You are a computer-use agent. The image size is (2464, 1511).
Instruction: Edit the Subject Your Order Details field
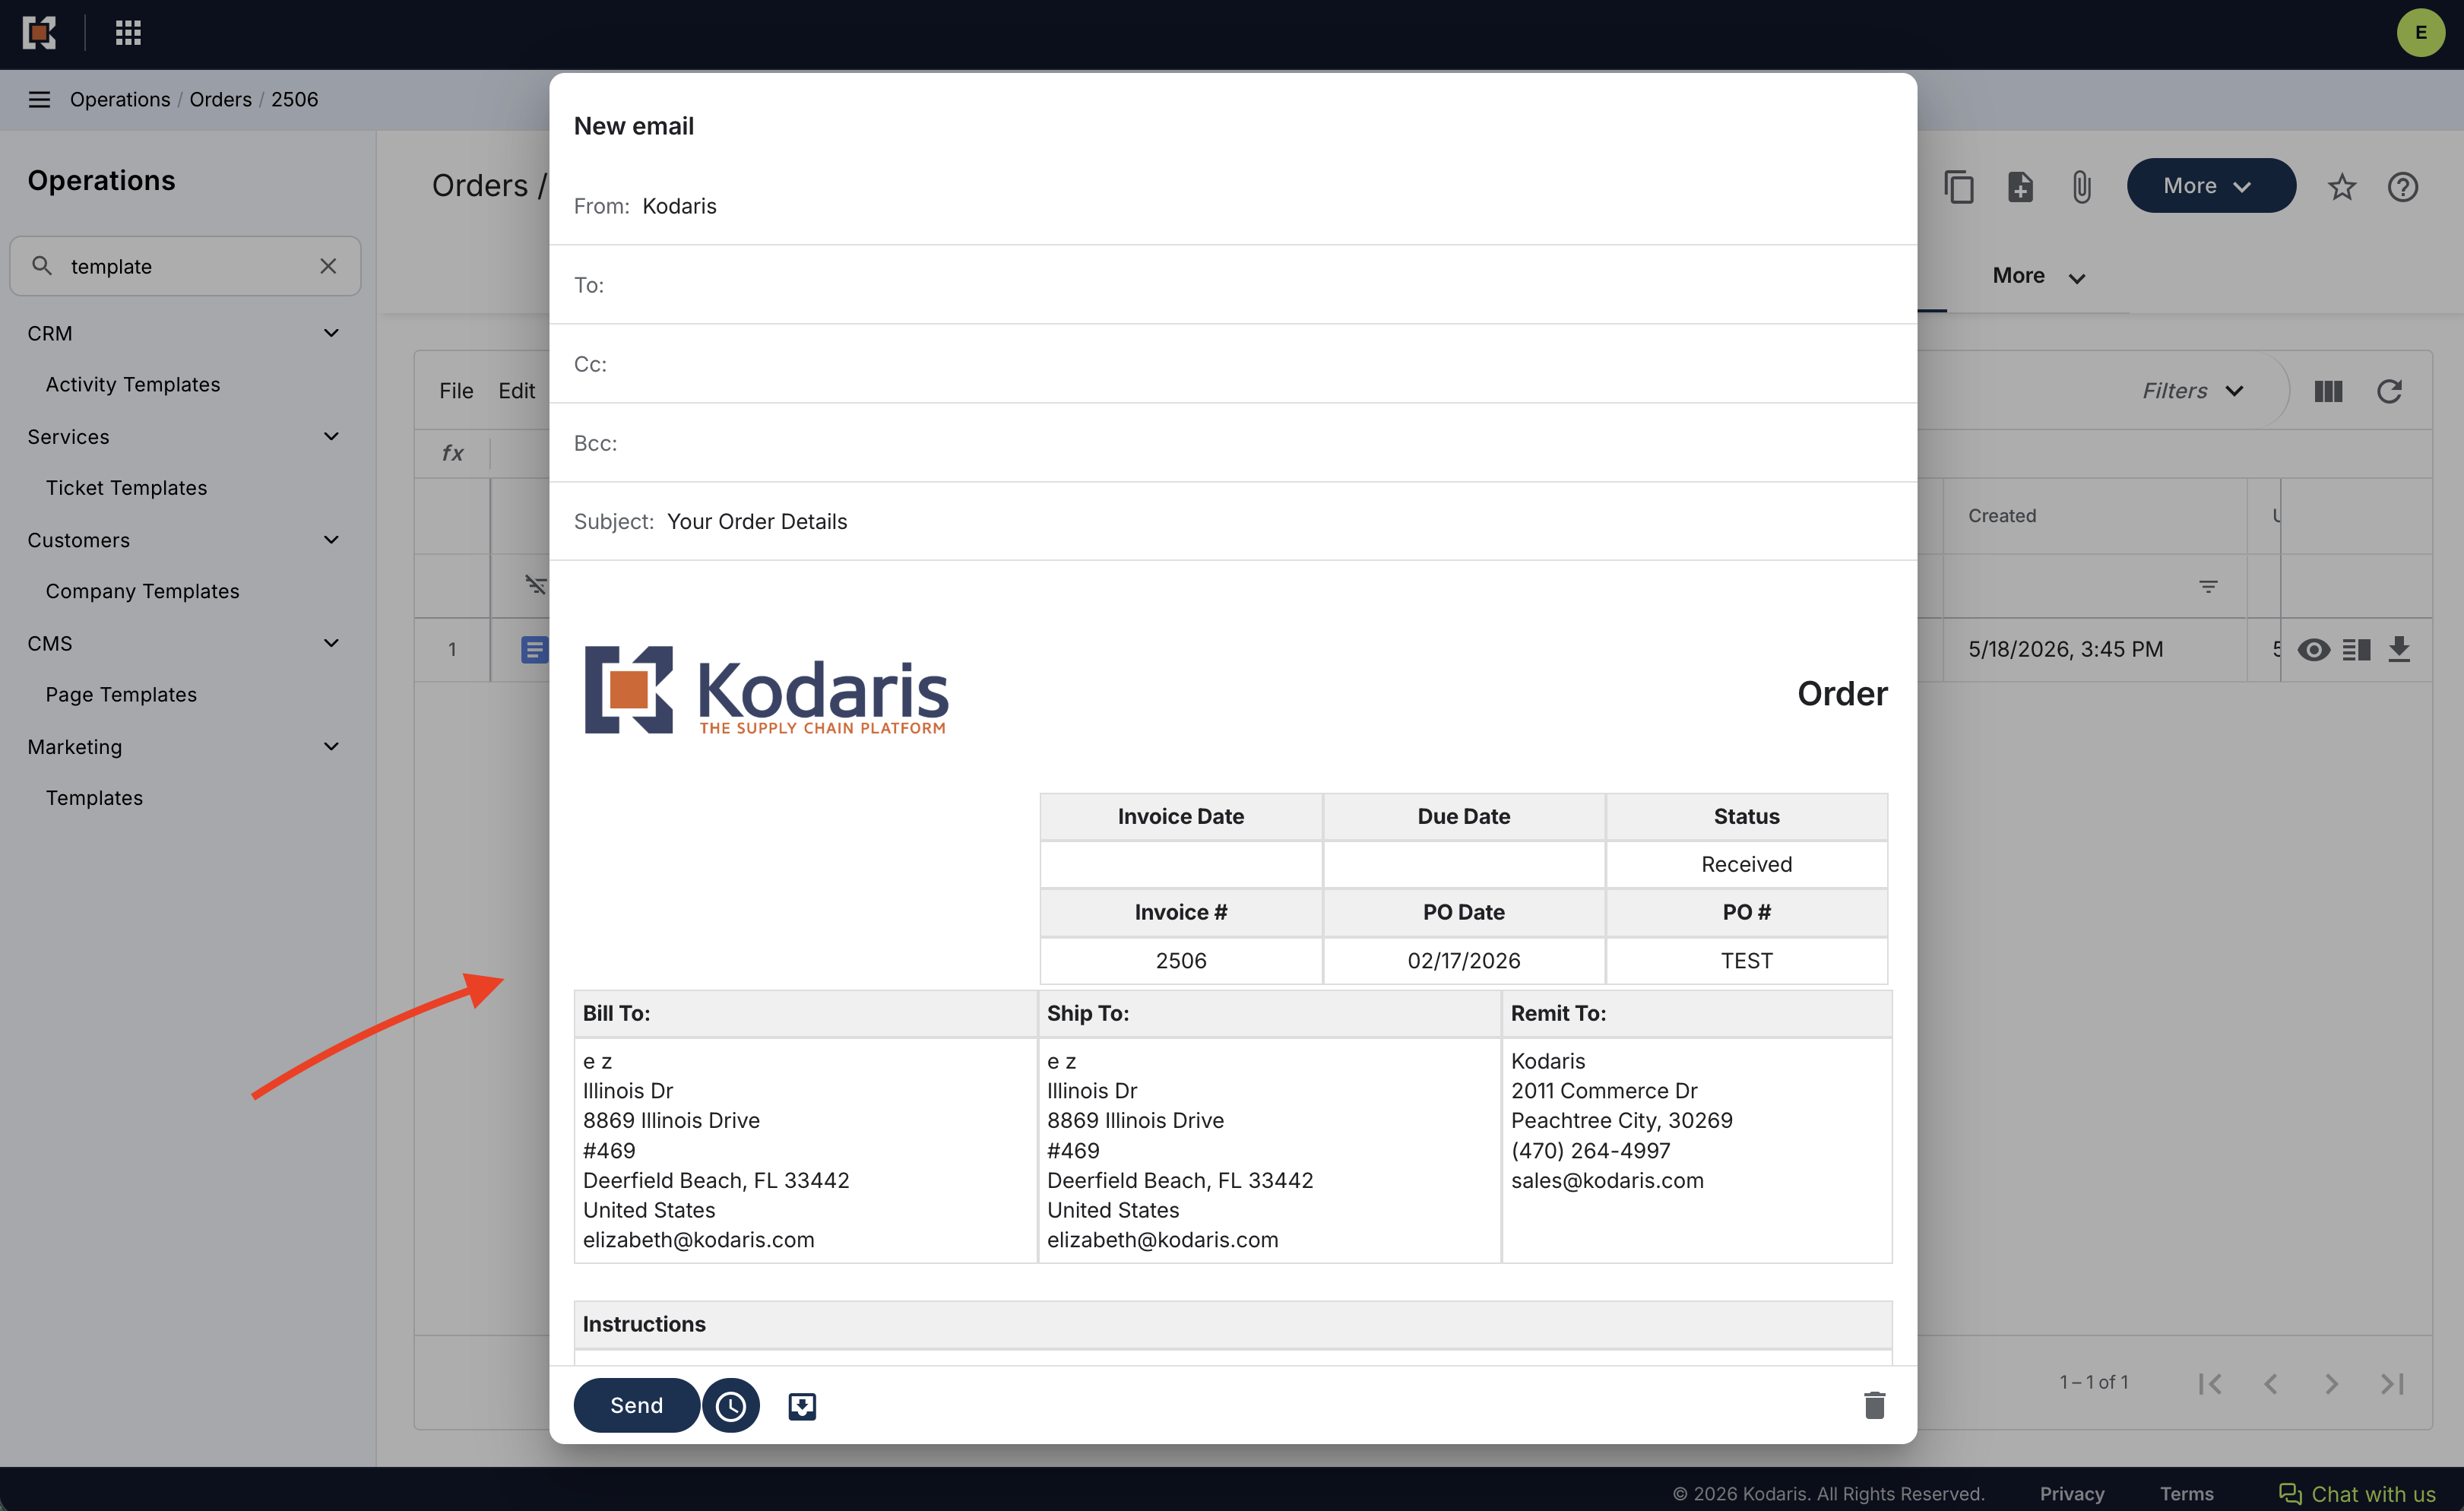point(1233,521)
